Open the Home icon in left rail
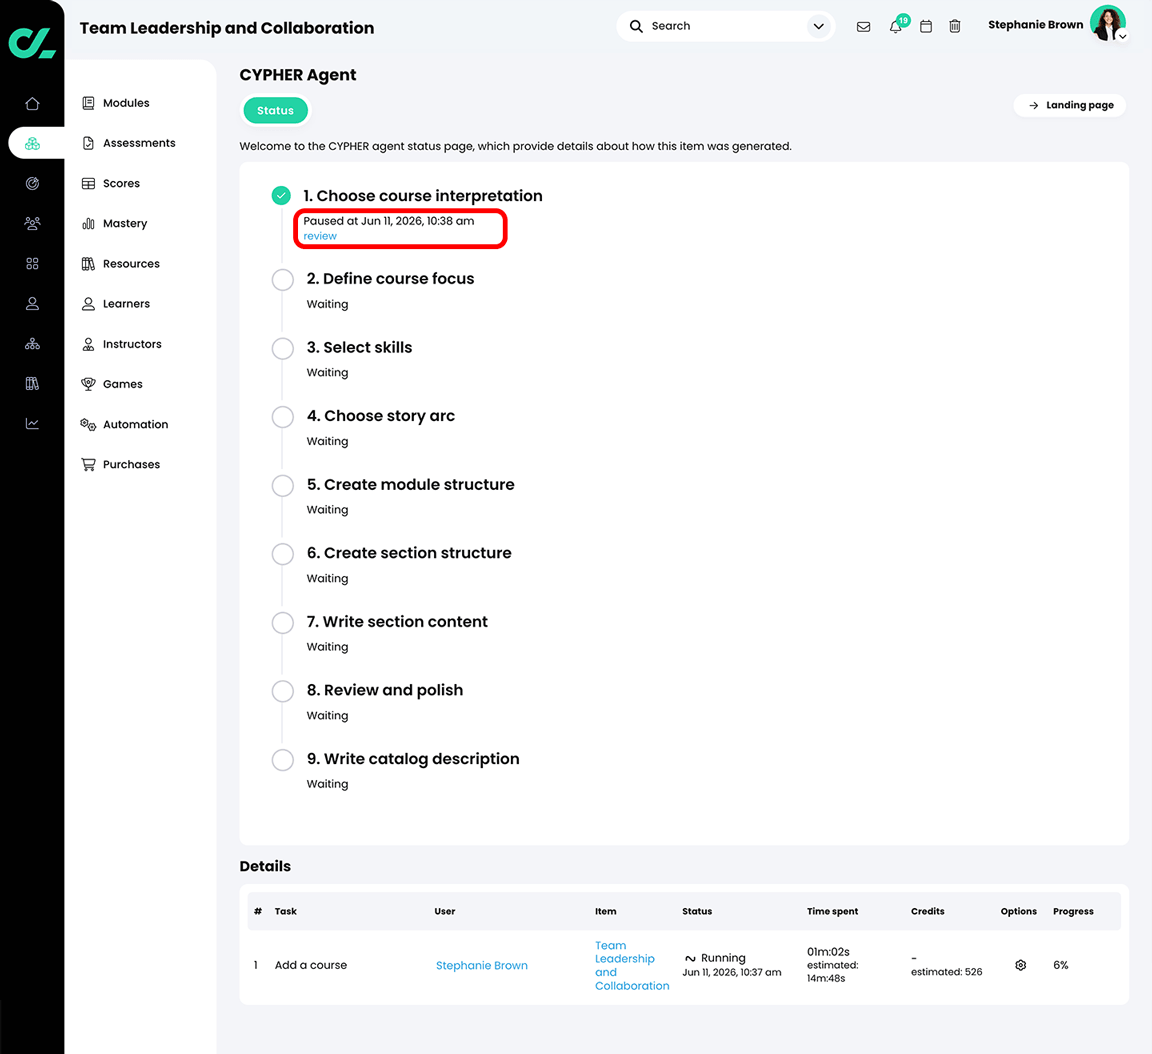 pyautogui.click(x=32, y=104)
